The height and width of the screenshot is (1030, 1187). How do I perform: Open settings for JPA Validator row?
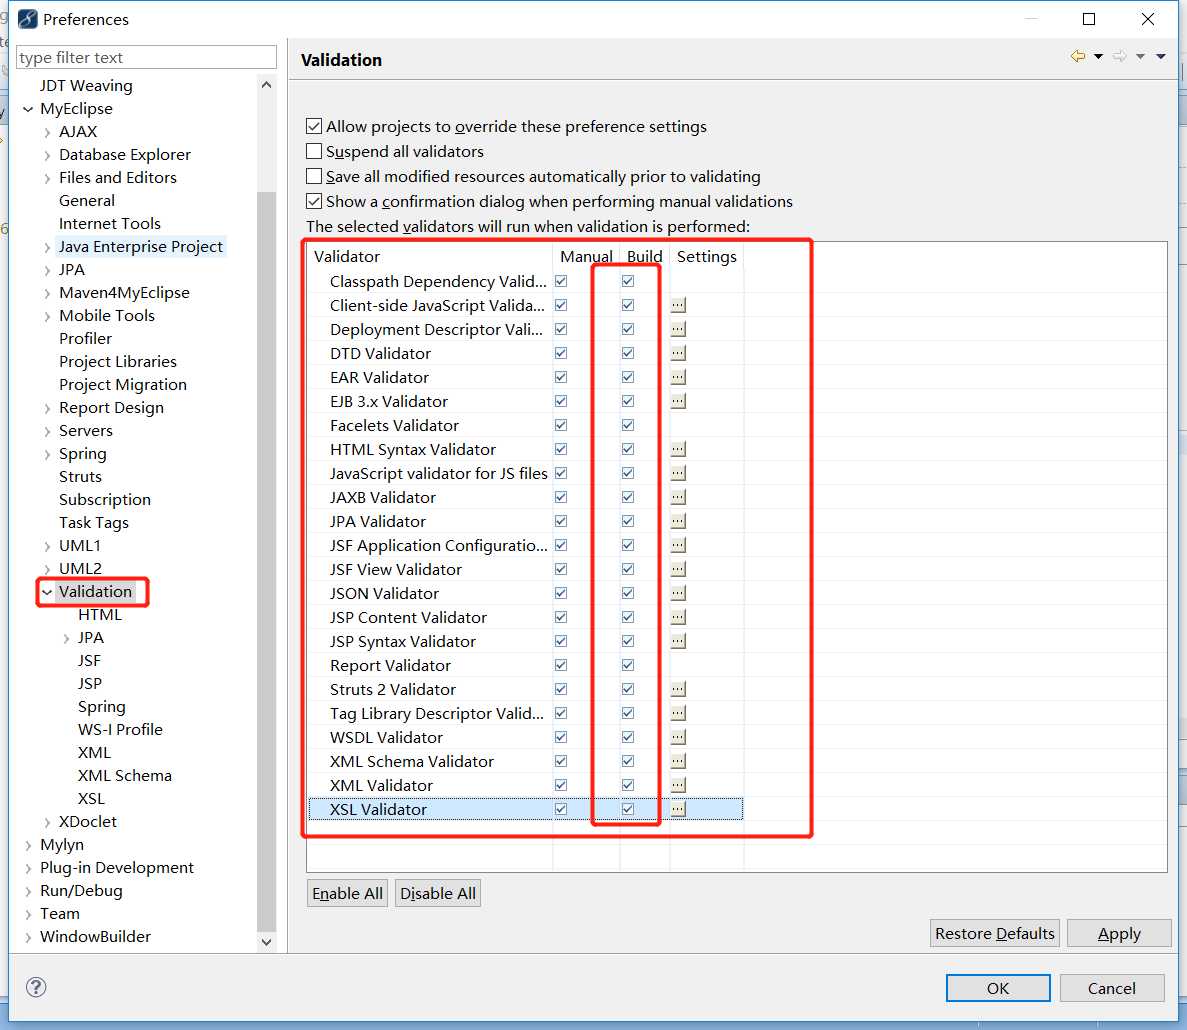(678, 521)
